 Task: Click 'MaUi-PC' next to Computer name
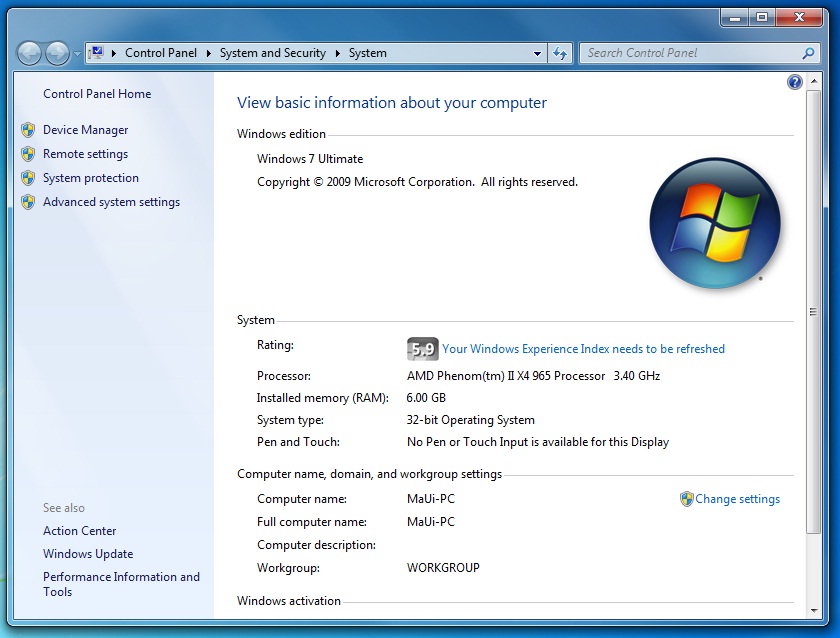(431, 499)
